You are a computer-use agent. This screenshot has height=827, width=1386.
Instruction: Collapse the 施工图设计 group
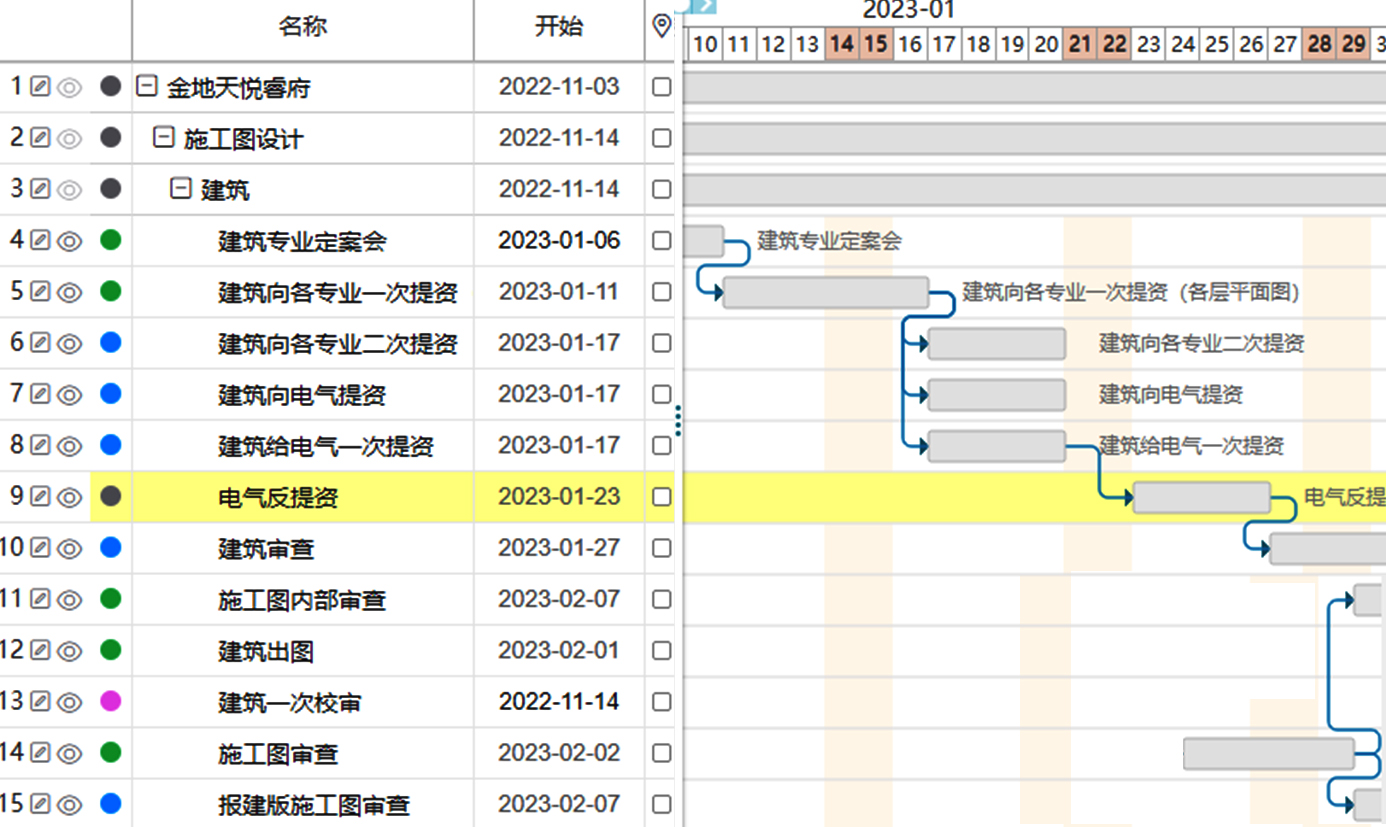[x=163, y=138]
